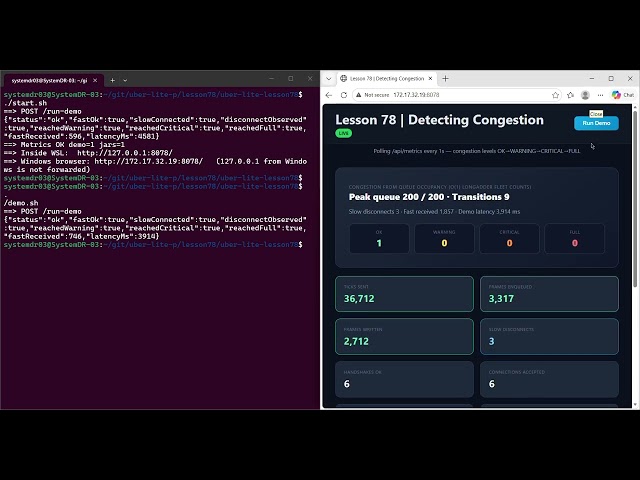The image size is (640, 480).
Task: Click the last terminal prompt line
Action: [153, 245]
